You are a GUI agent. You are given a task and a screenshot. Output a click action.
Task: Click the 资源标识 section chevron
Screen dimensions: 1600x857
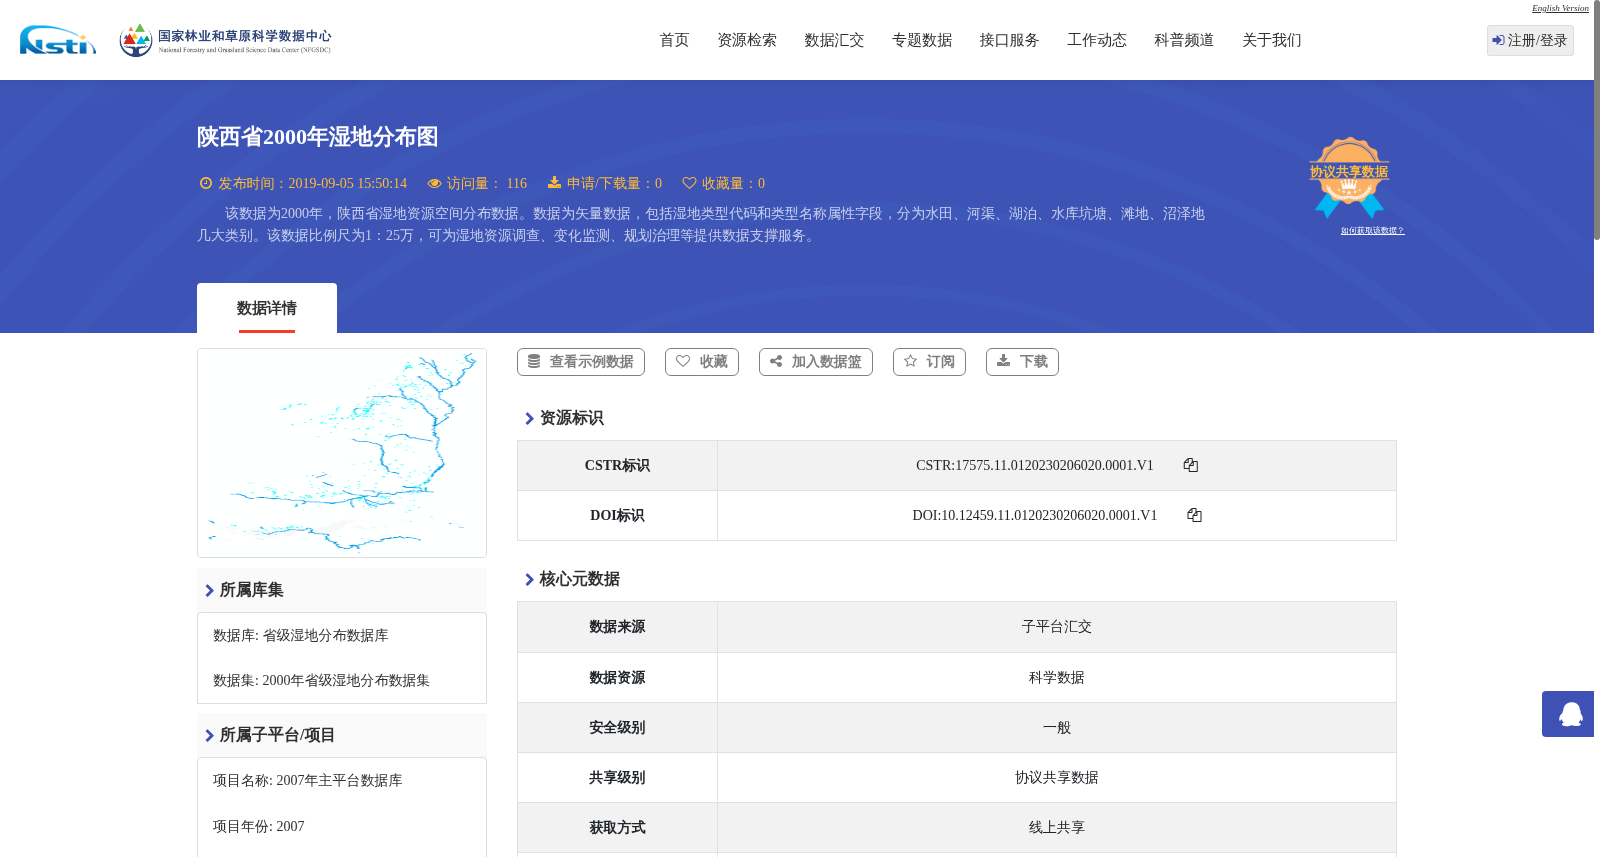pyautogui.click(x=530, y=419)
